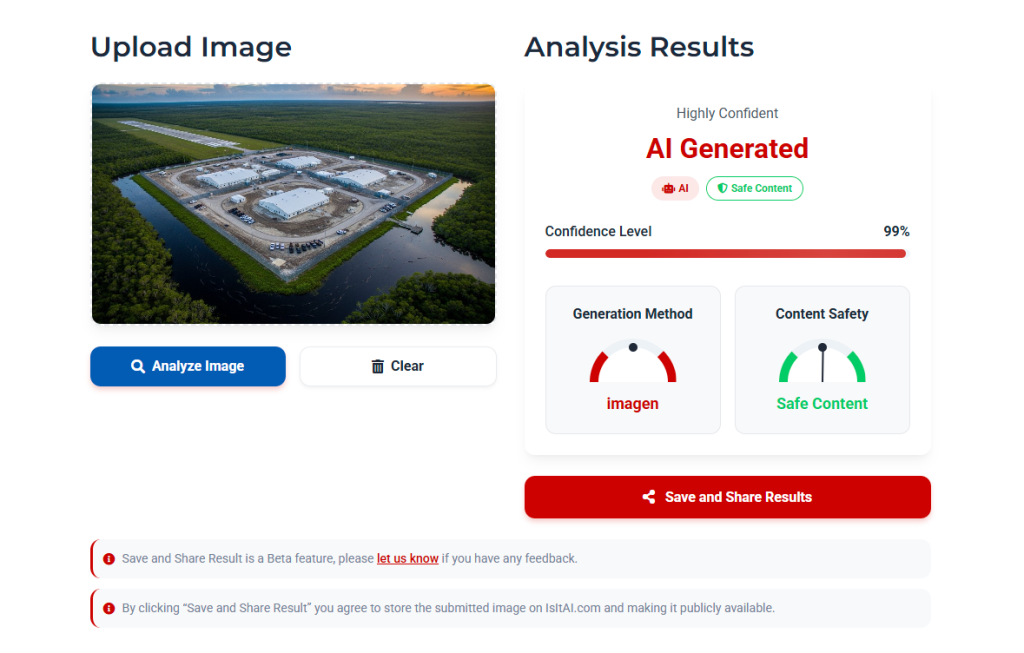1024x653 pixels.
Task: Clear the uploaded image
Action: pos(398,366)
